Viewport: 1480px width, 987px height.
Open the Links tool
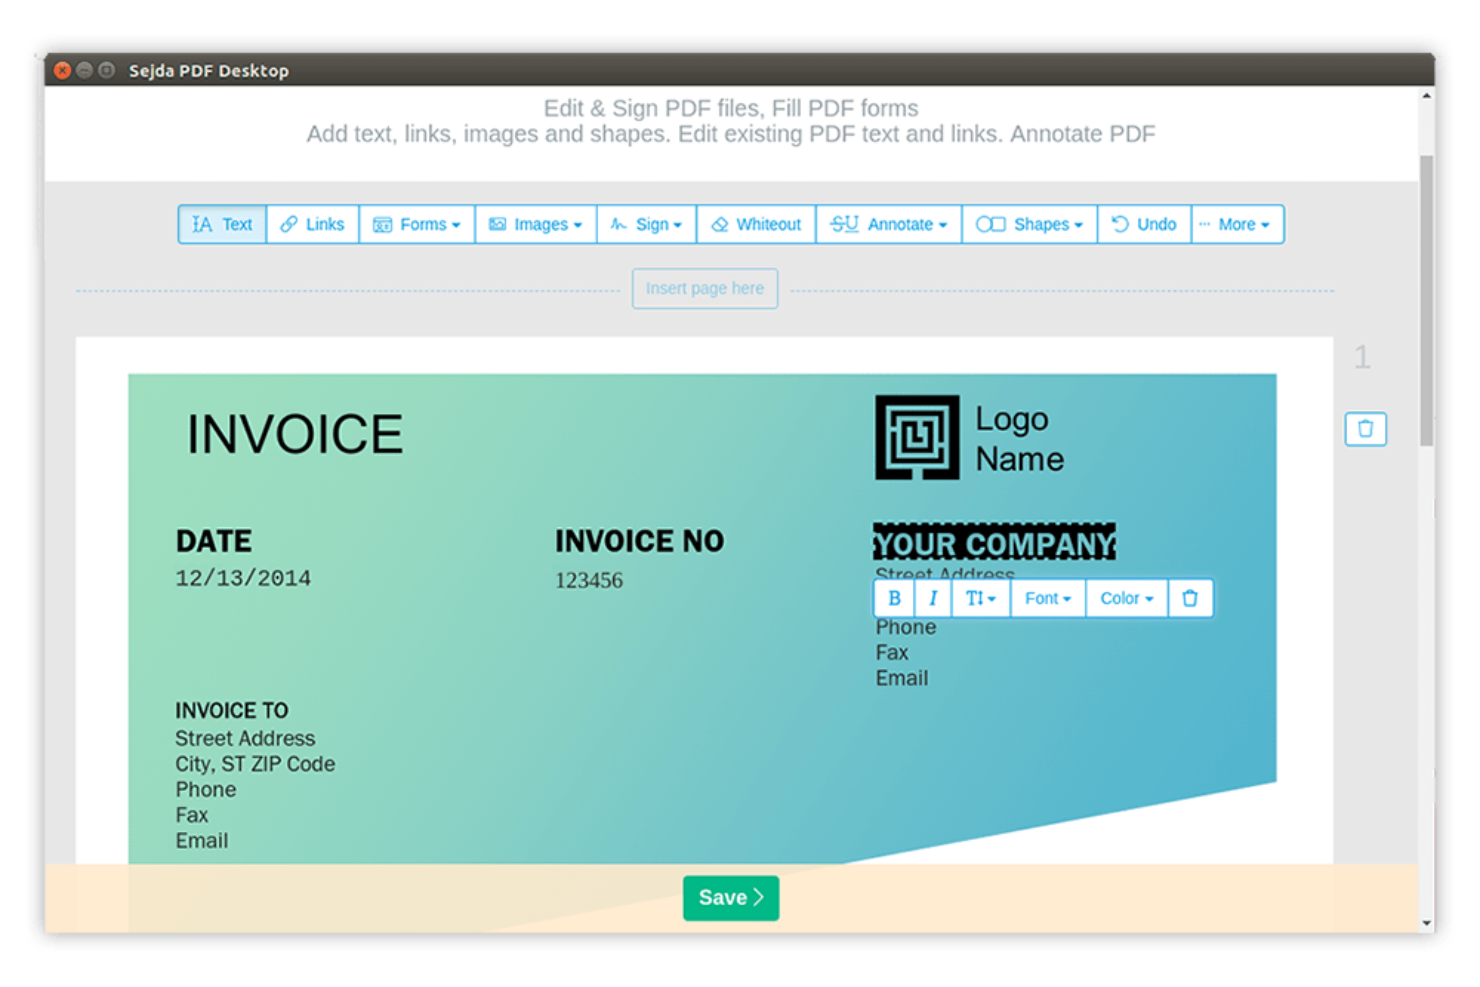(x=312, y=224)
